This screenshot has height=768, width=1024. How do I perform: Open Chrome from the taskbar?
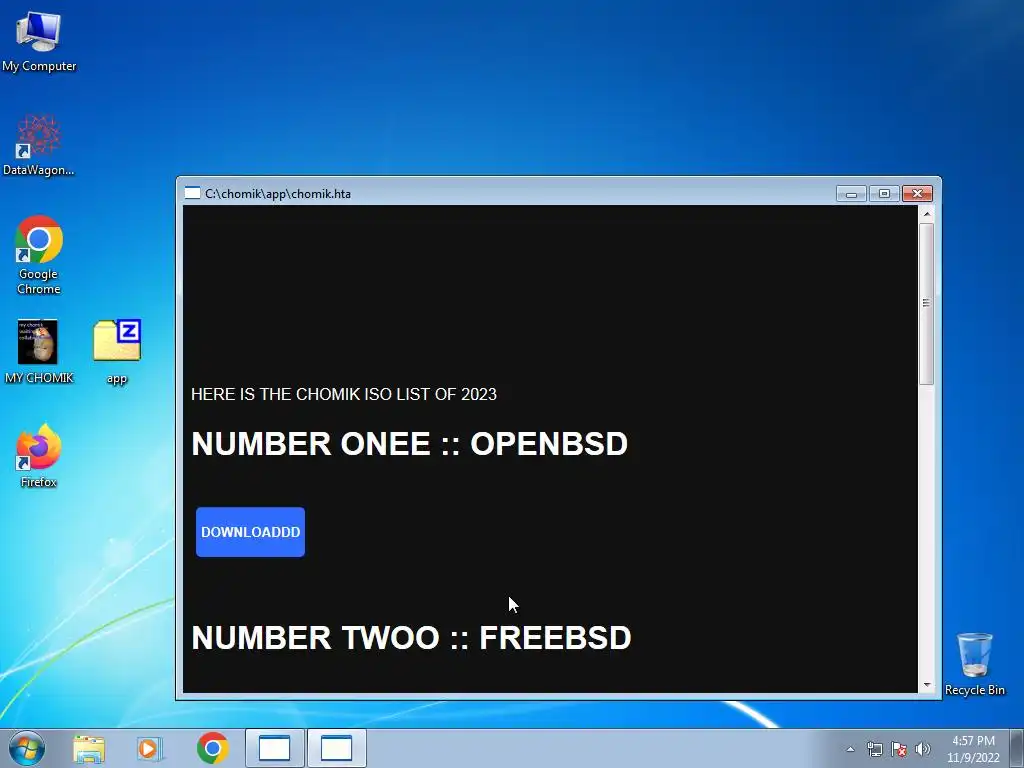tap(213, 748)
